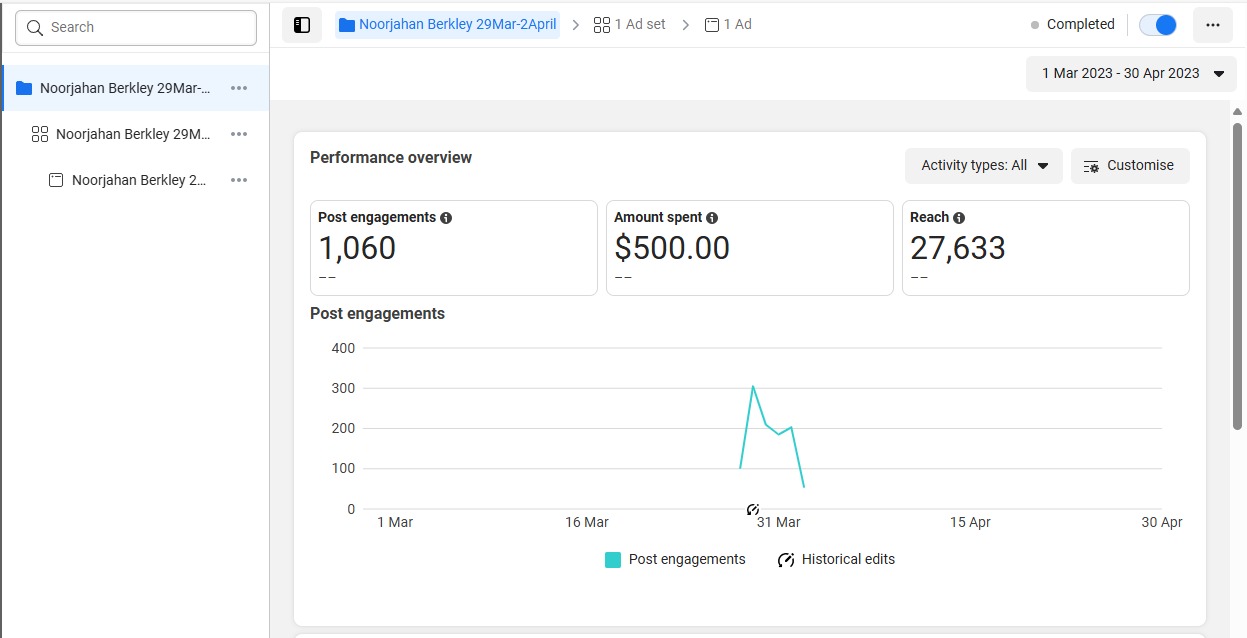The image size is (1247, 638).
Task: Click the campaign folder icon in sidebar
Action: [24, 88]
